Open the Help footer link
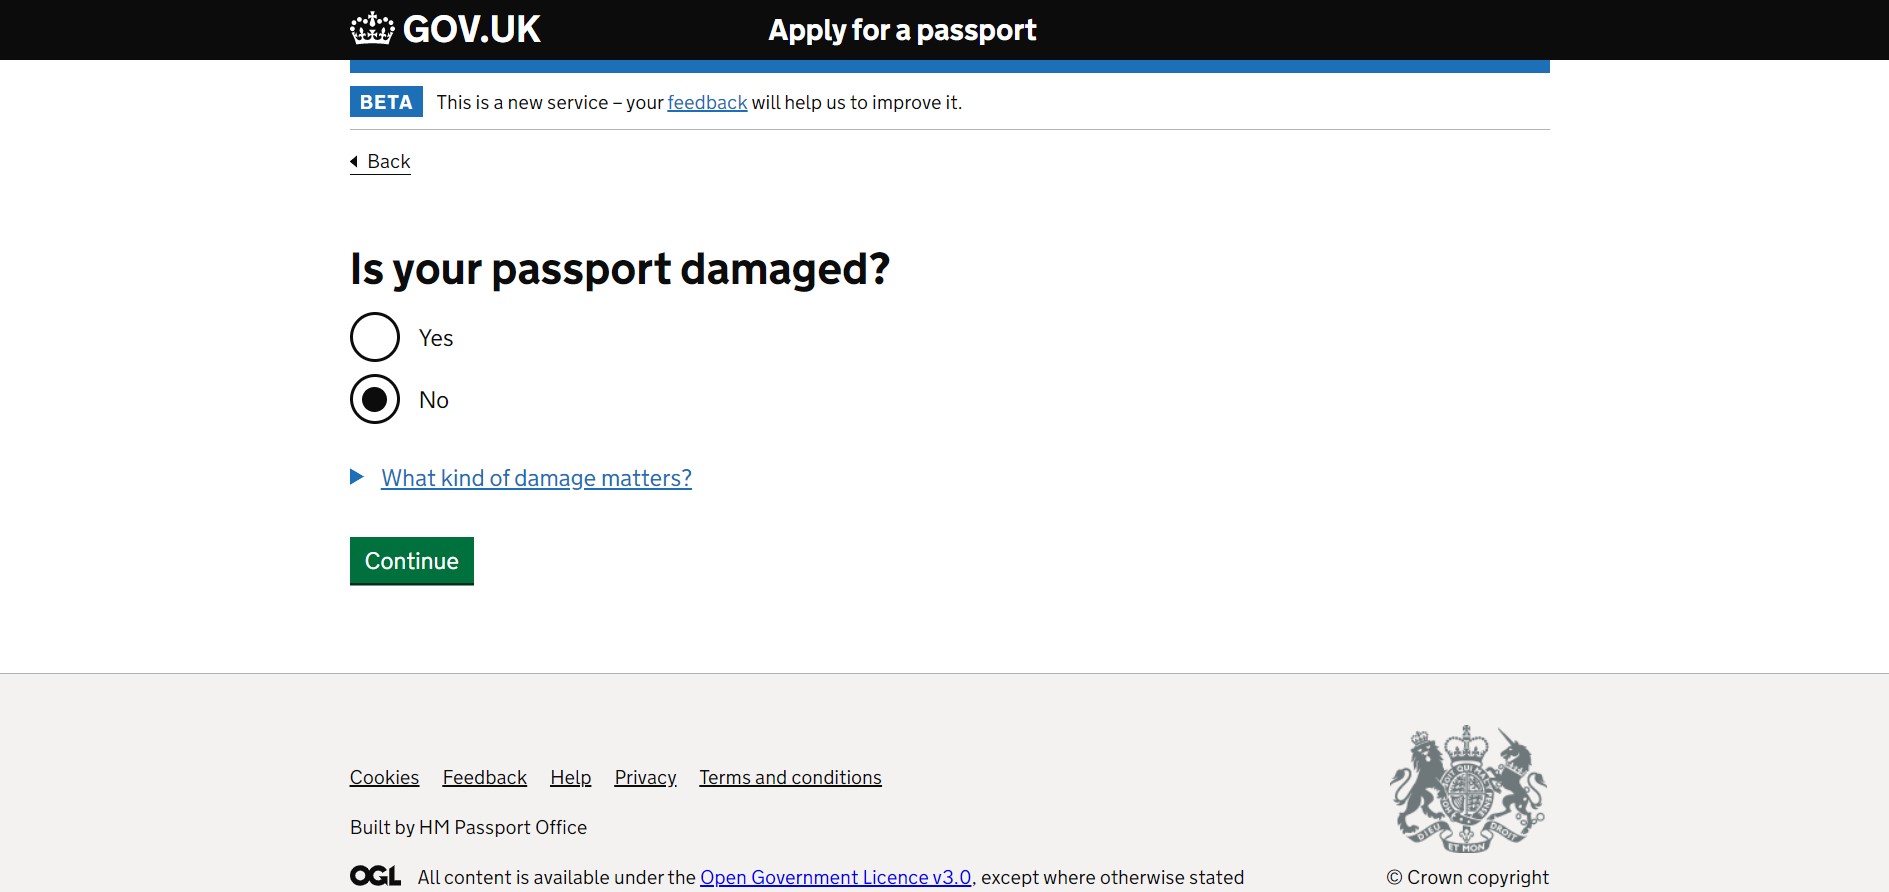 pos(570,777)
